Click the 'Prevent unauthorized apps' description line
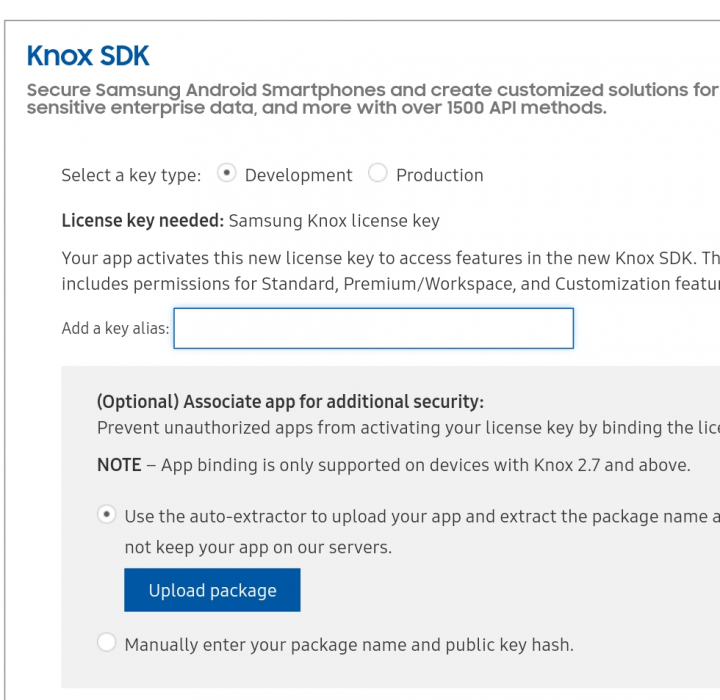This screenshot has height=700, width=720. coord(408,428)
